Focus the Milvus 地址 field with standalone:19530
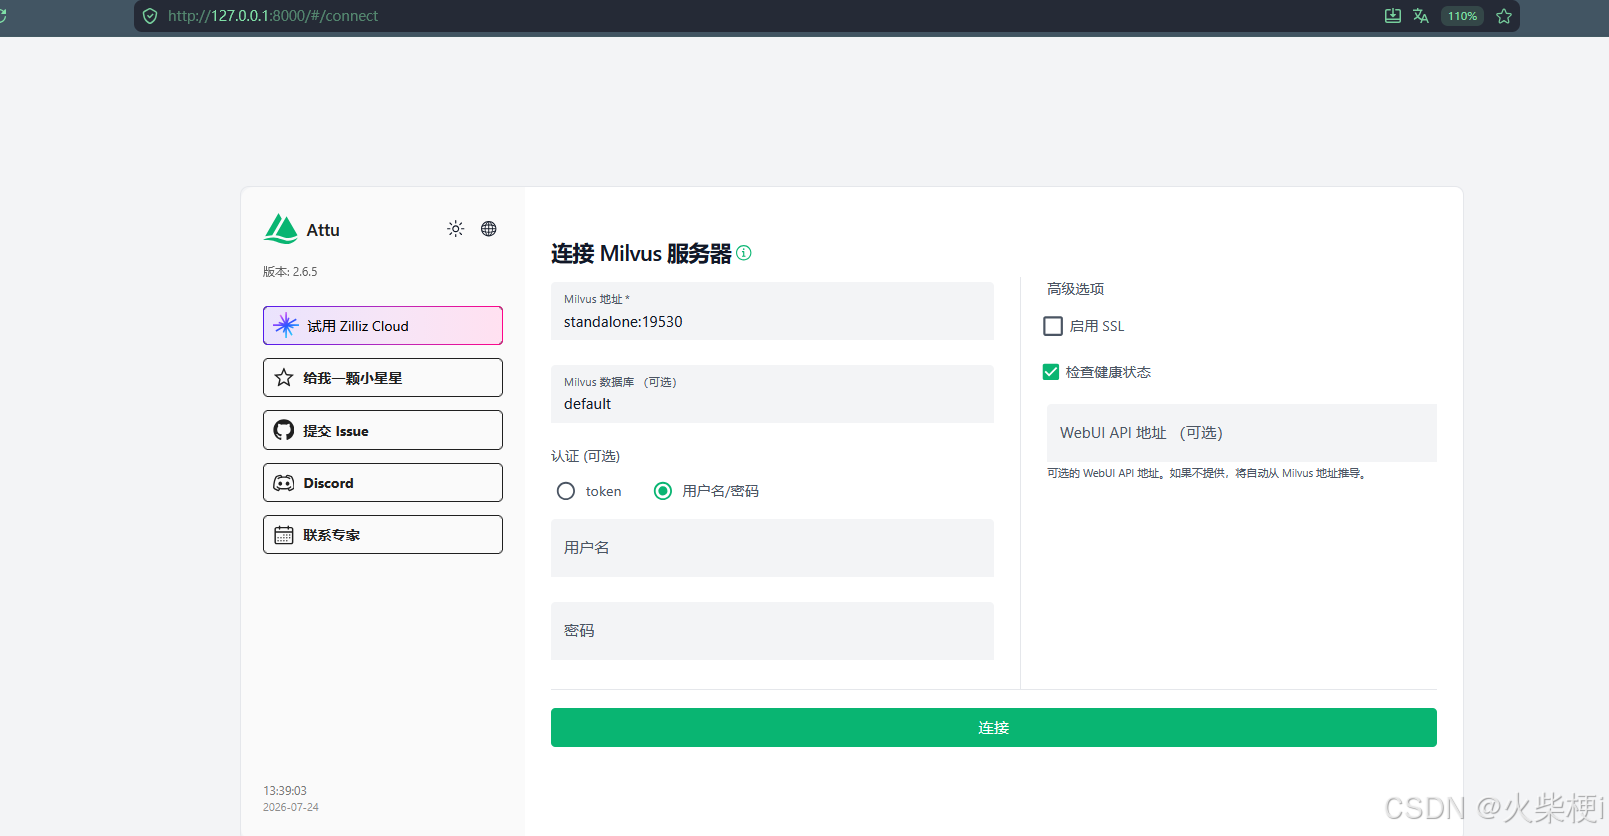 pos(772,311)
